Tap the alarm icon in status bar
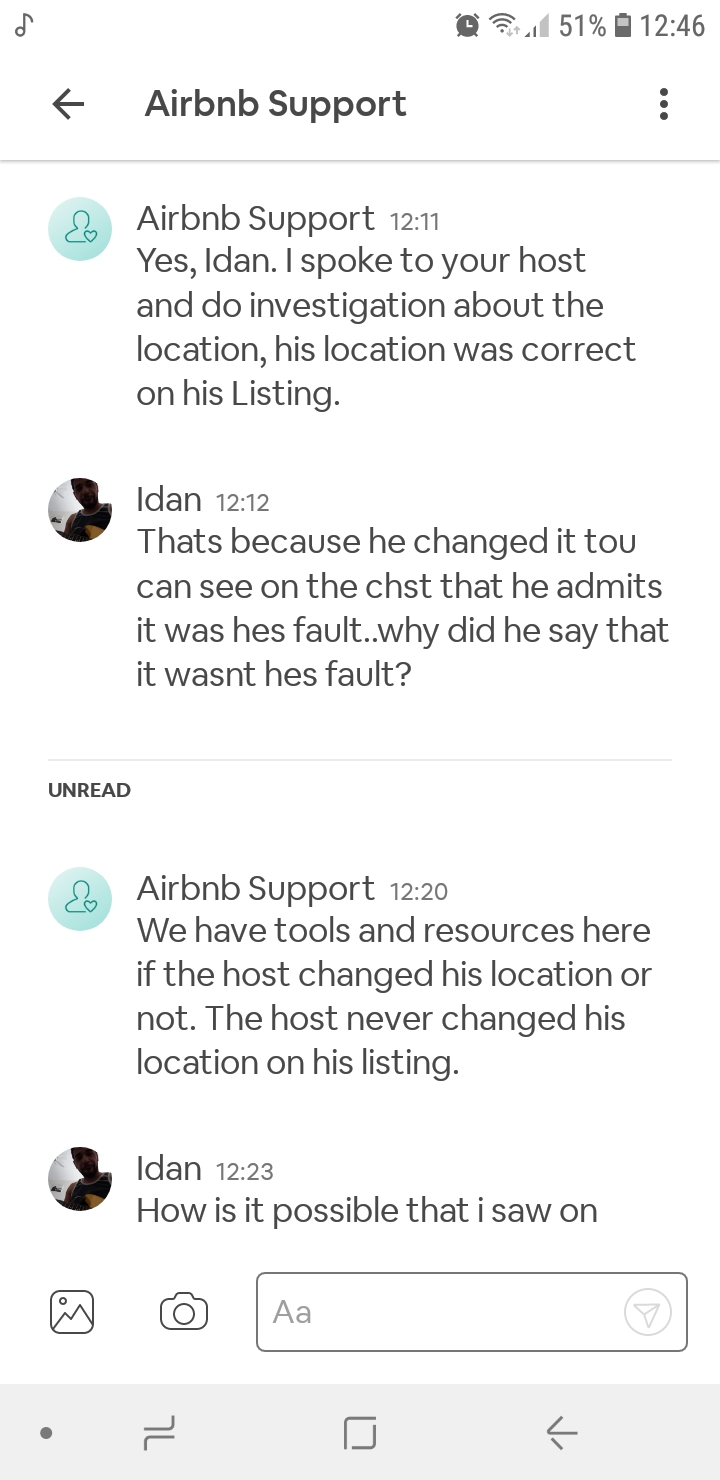 467,25
